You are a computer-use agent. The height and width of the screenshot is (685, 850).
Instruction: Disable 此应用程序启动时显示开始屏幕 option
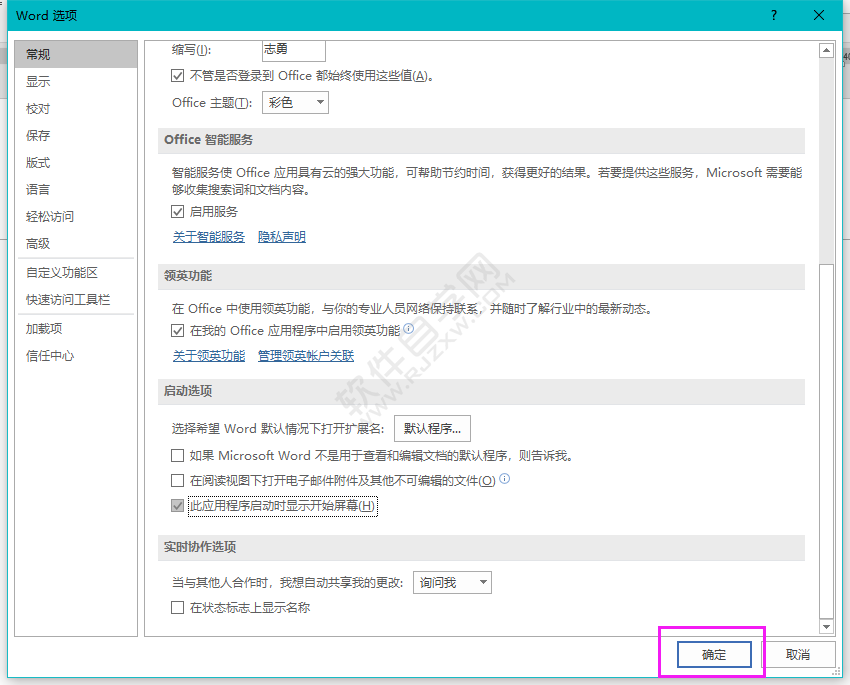(x=178, y=506)
